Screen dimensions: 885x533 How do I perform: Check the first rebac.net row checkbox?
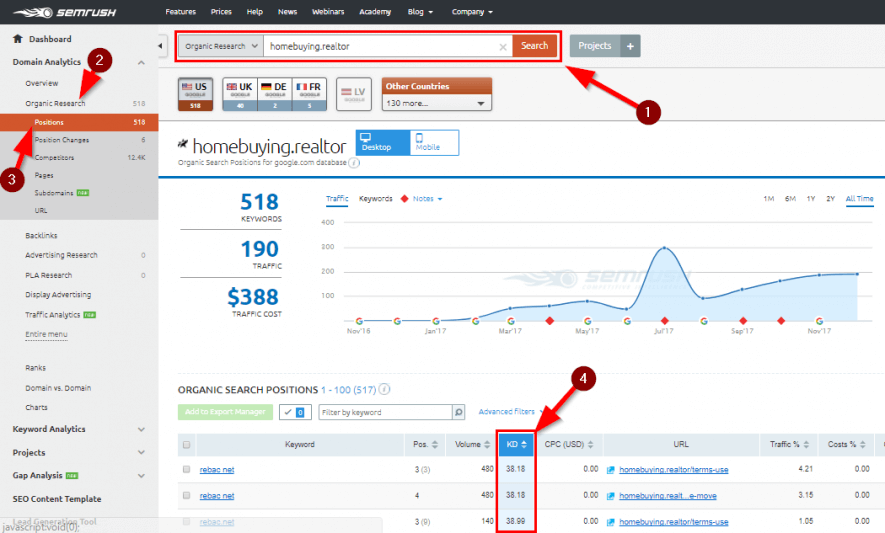click(186, 469)
